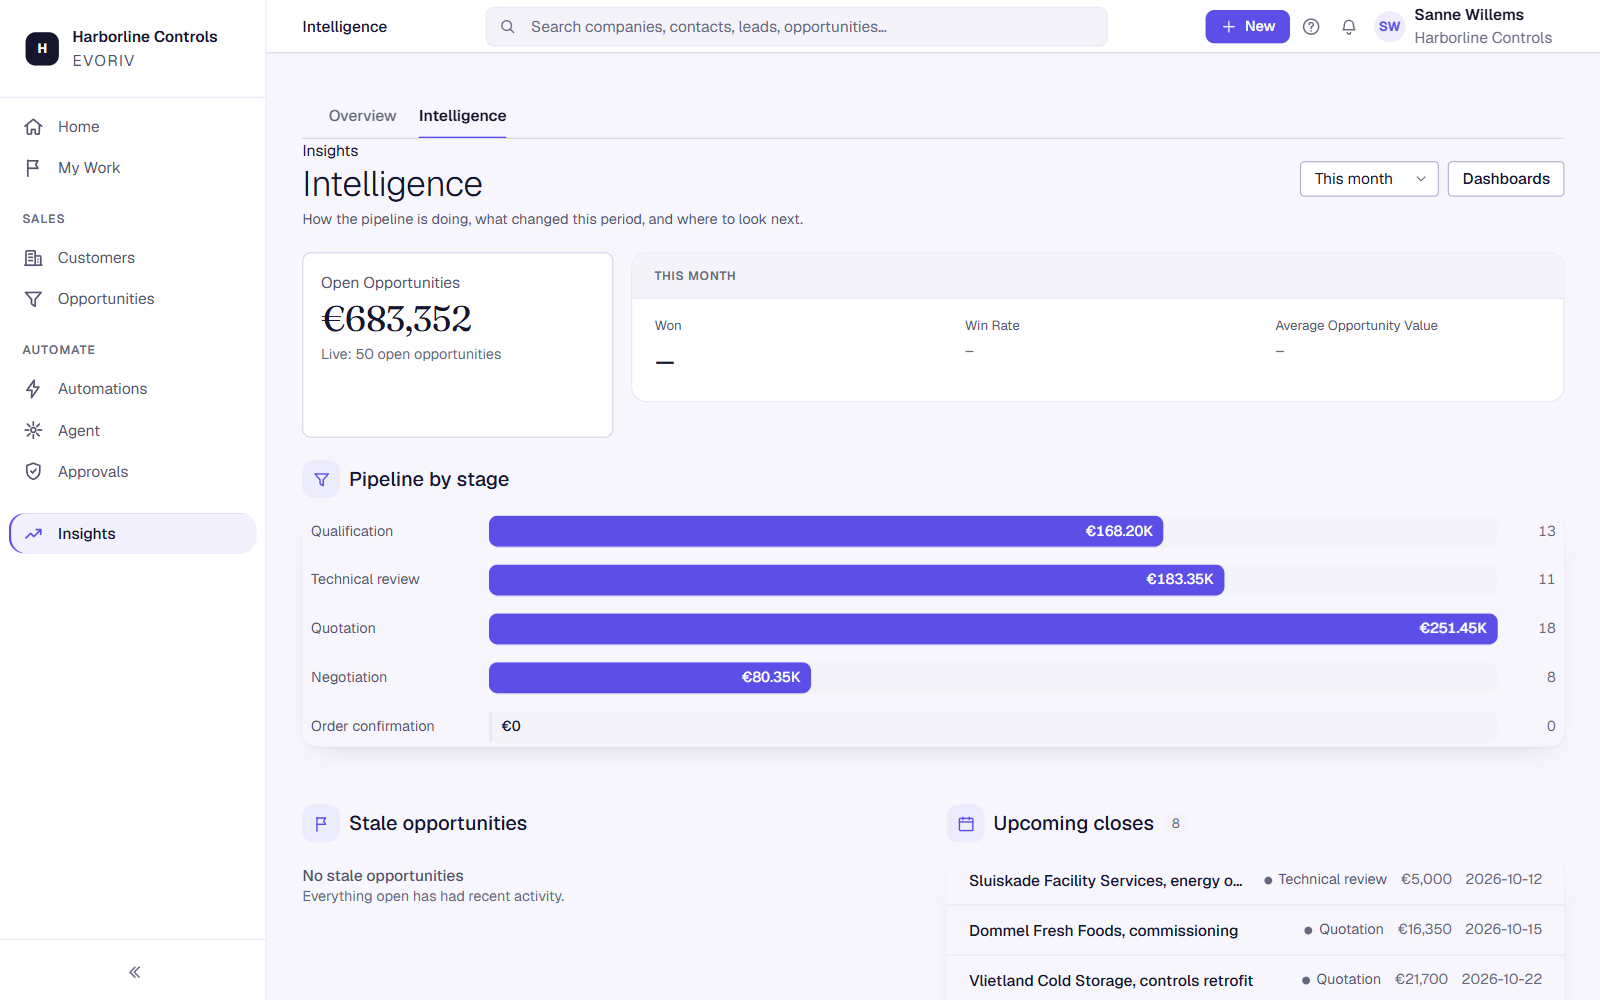This screenshot has width=1600, height=1000.
Task: Click the Negotiation €80.35K pipeline bar
Action: (x=650, y=678)
